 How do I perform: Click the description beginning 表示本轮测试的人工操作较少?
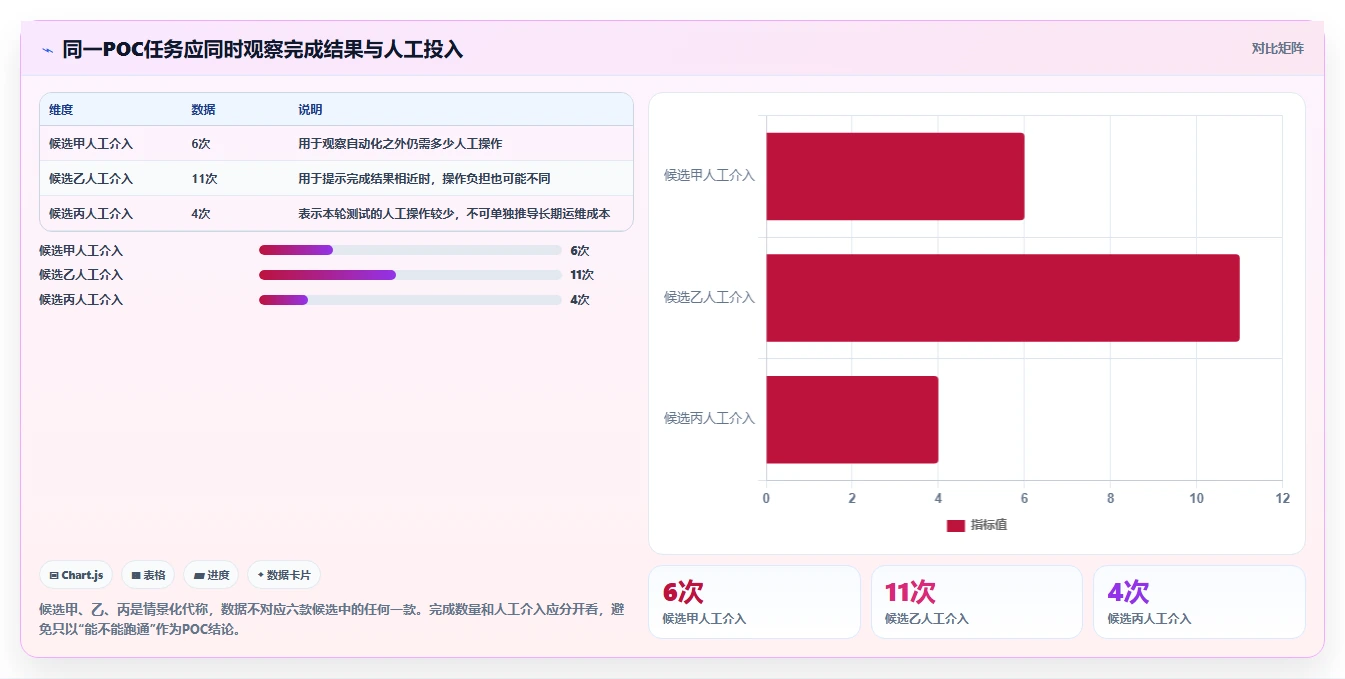pyautogui.click(x=454, y=214)
